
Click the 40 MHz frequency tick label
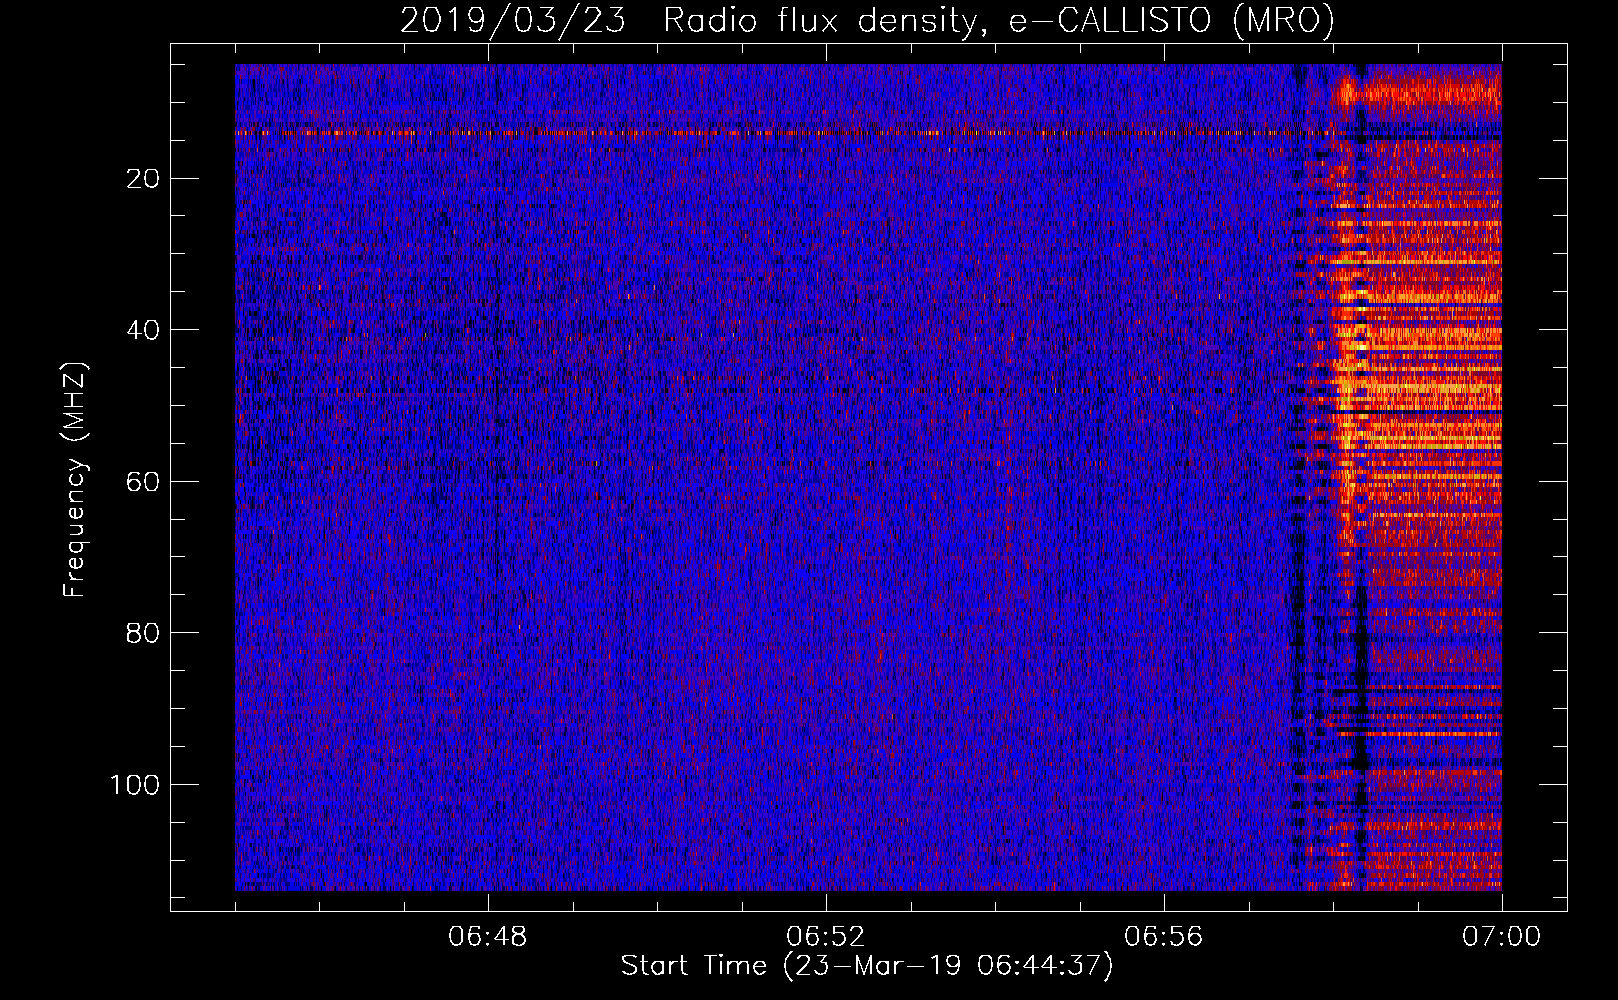(143, 330)
